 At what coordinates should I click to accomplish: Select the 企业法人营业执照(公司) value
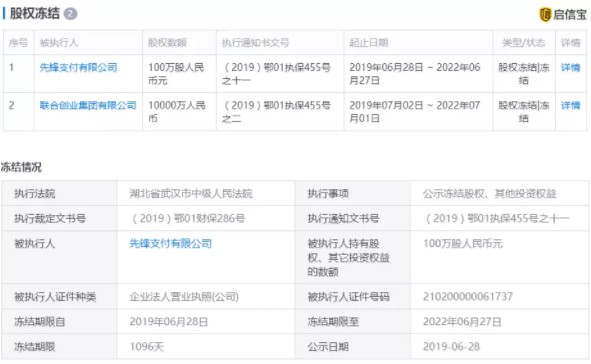coord(184,297)
